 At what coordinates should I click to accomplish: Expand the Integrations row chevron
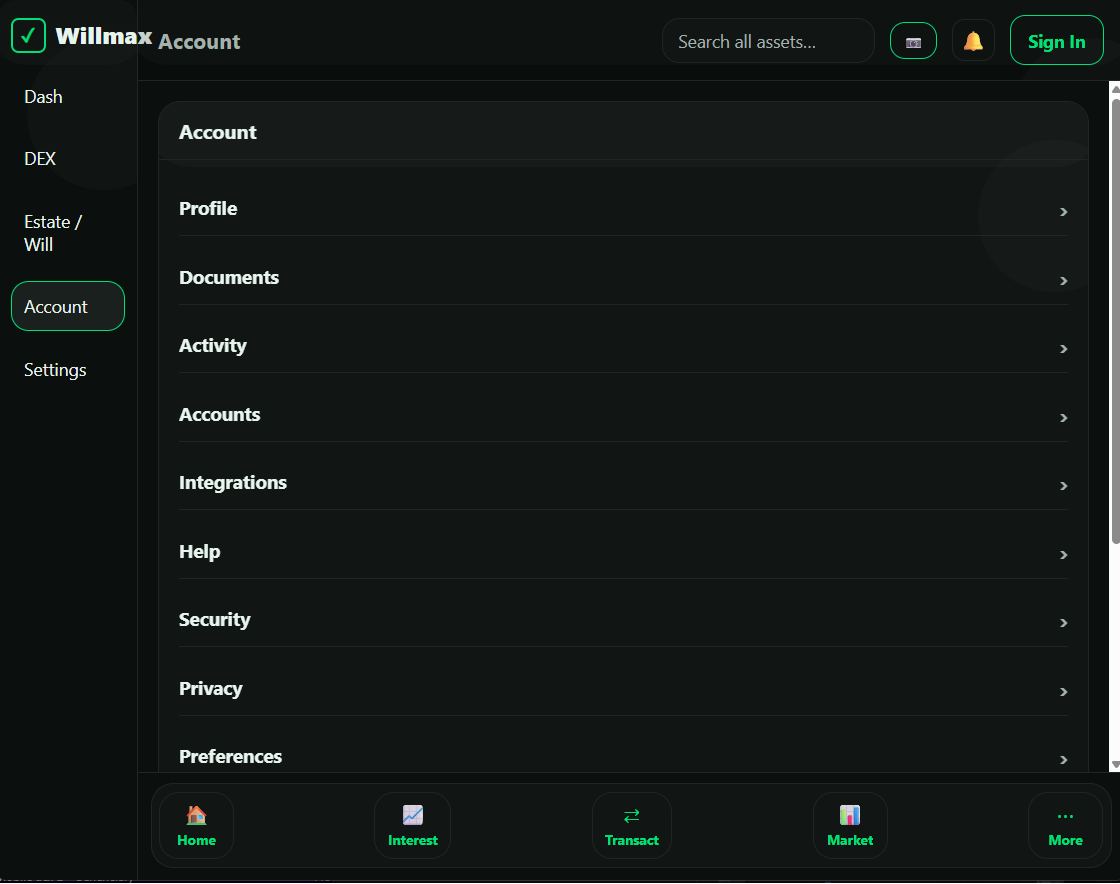pos(1064,486)
